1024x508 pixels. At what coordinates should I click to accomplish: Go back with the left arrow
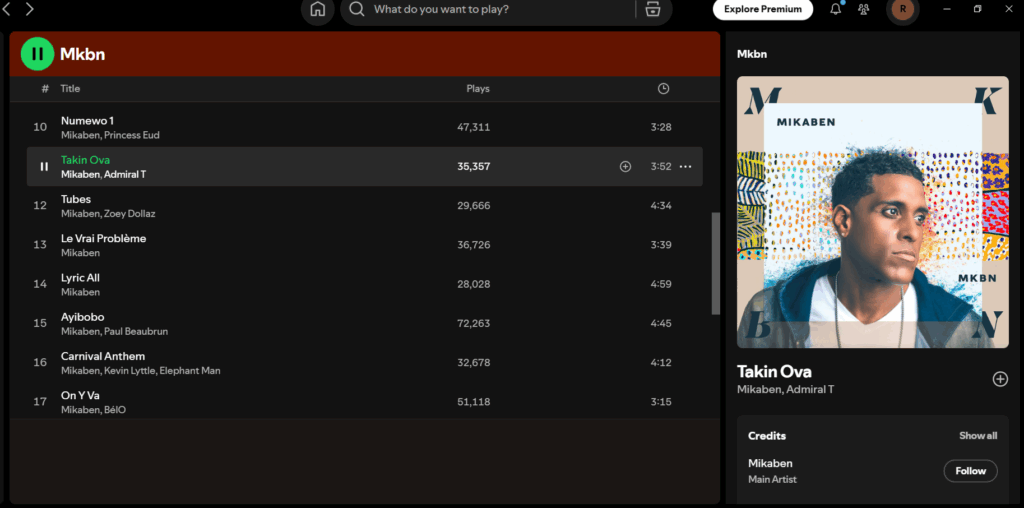point(7,9)
